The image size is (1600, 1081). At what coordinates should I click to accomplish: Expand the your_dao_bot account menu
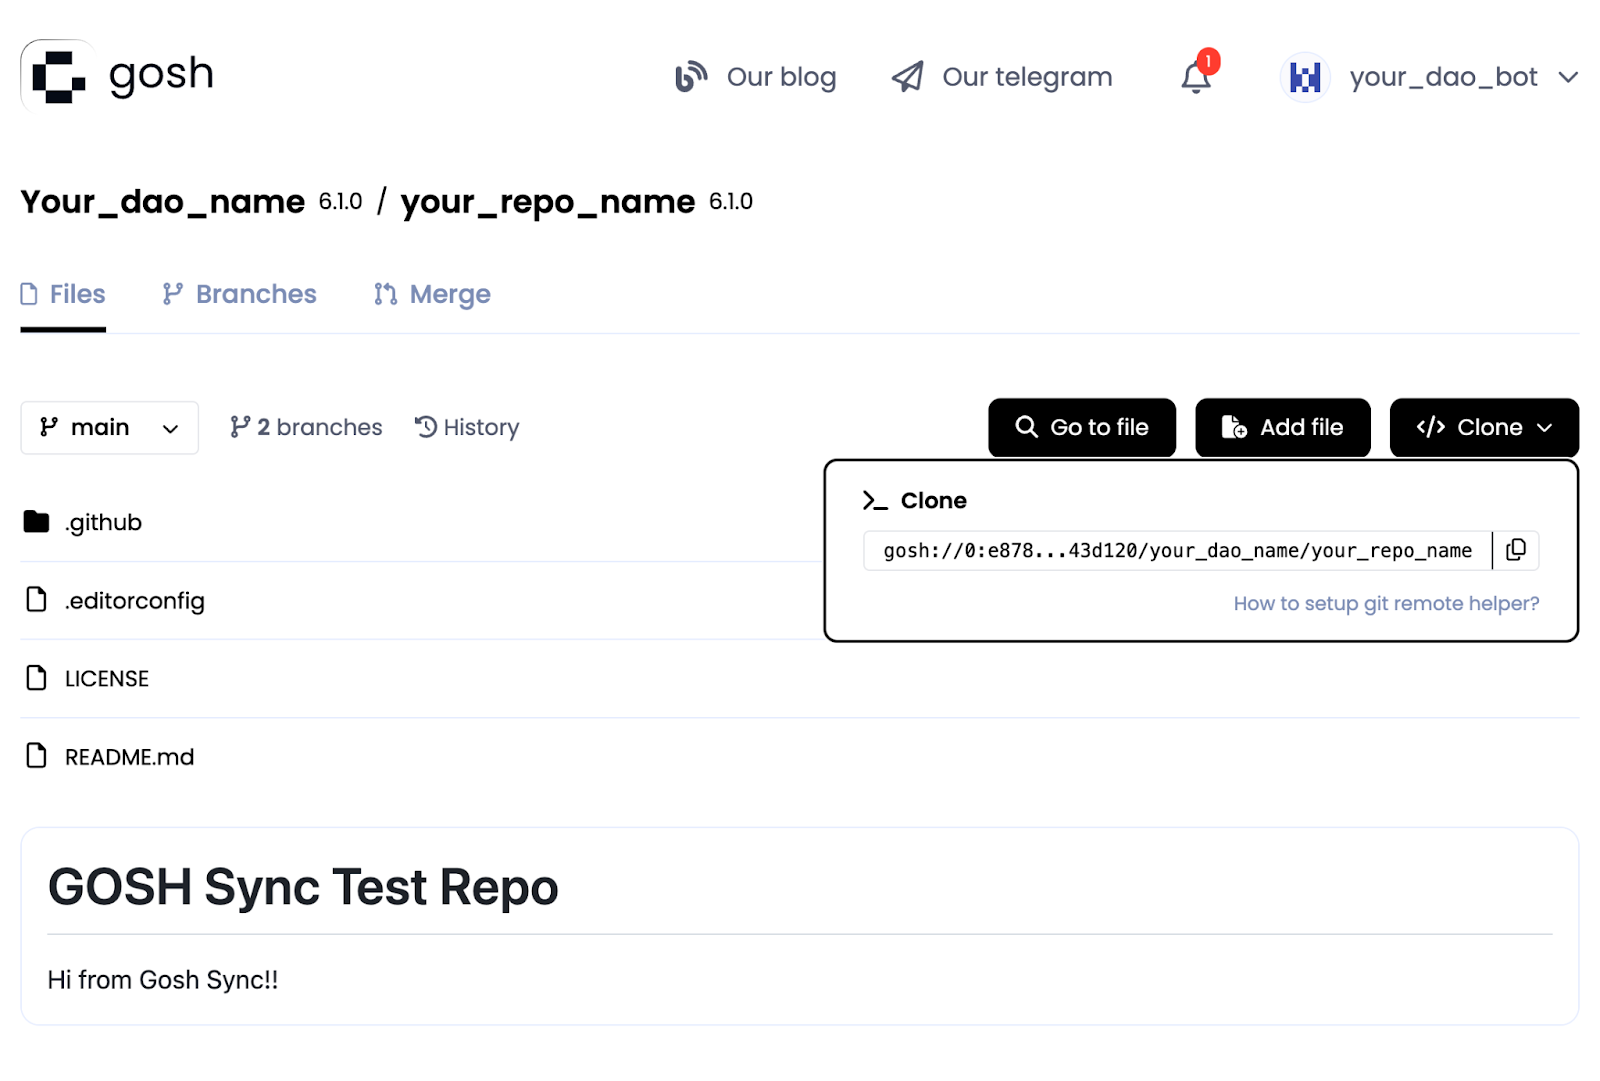1567,77
